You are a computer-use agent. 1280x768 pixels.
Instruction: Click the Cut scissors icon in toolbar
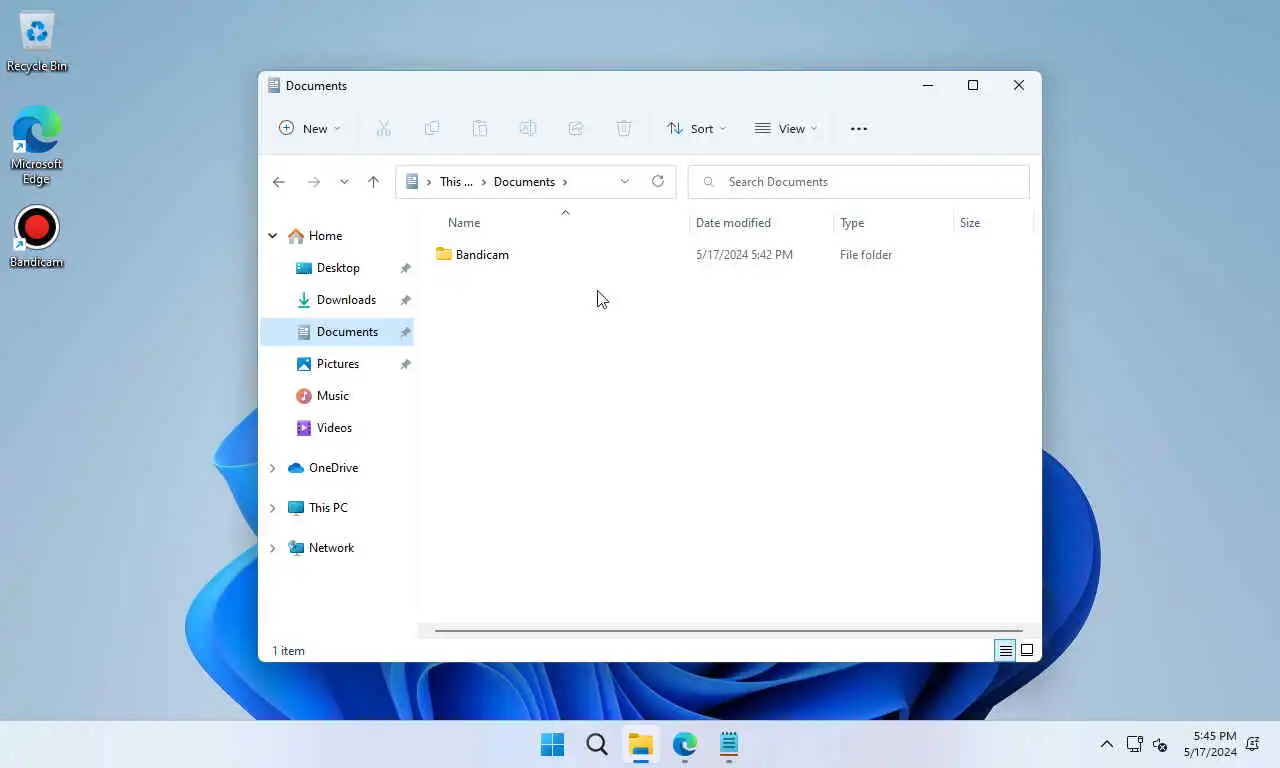[x=383, y=128]
